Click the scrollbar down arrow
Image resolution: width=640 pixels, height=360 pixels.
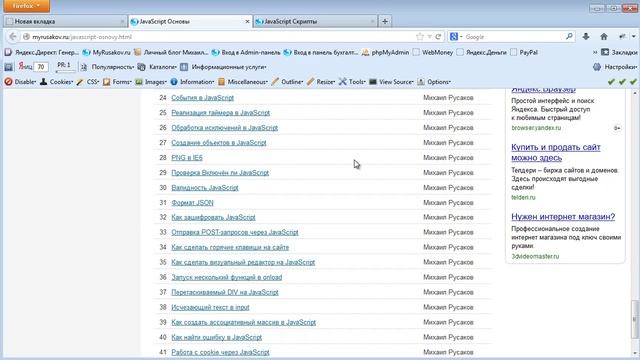point(634,353)
